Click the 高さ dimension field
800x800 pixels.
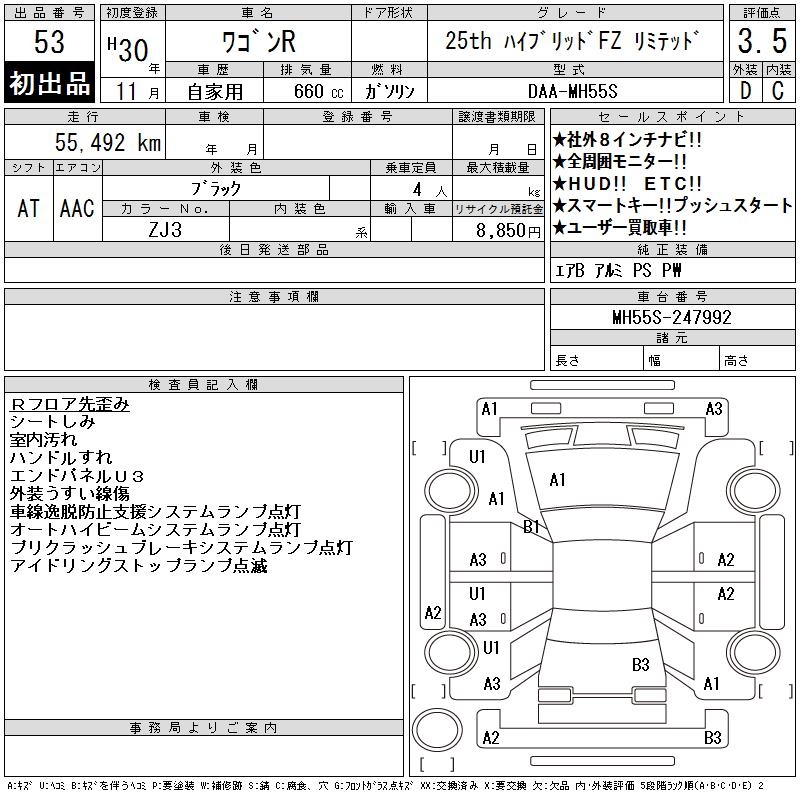[758, 359]
